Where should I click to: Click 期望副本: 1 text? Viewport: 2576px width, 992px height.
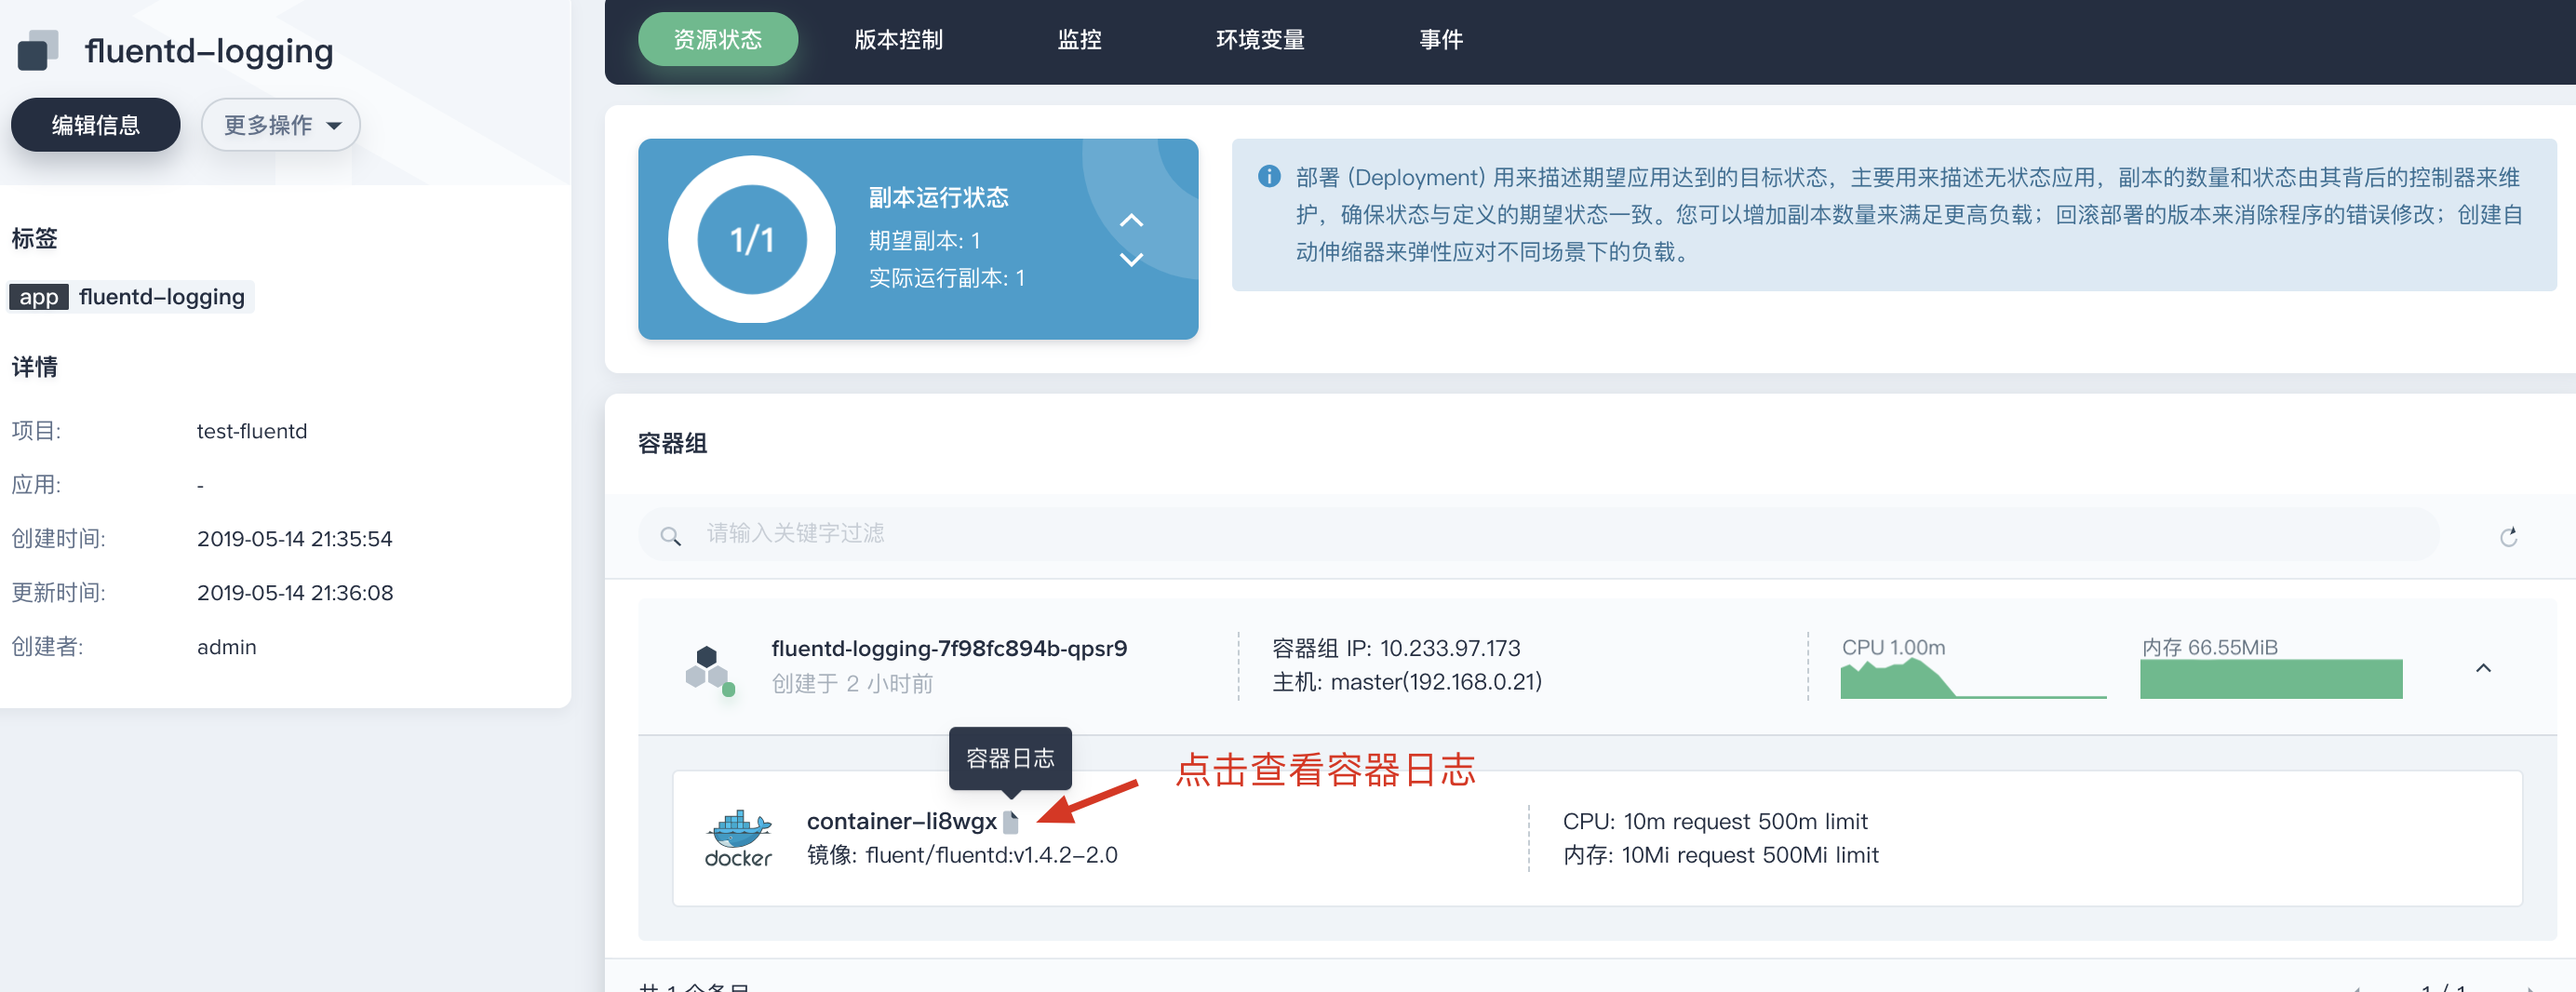[924, 241]
